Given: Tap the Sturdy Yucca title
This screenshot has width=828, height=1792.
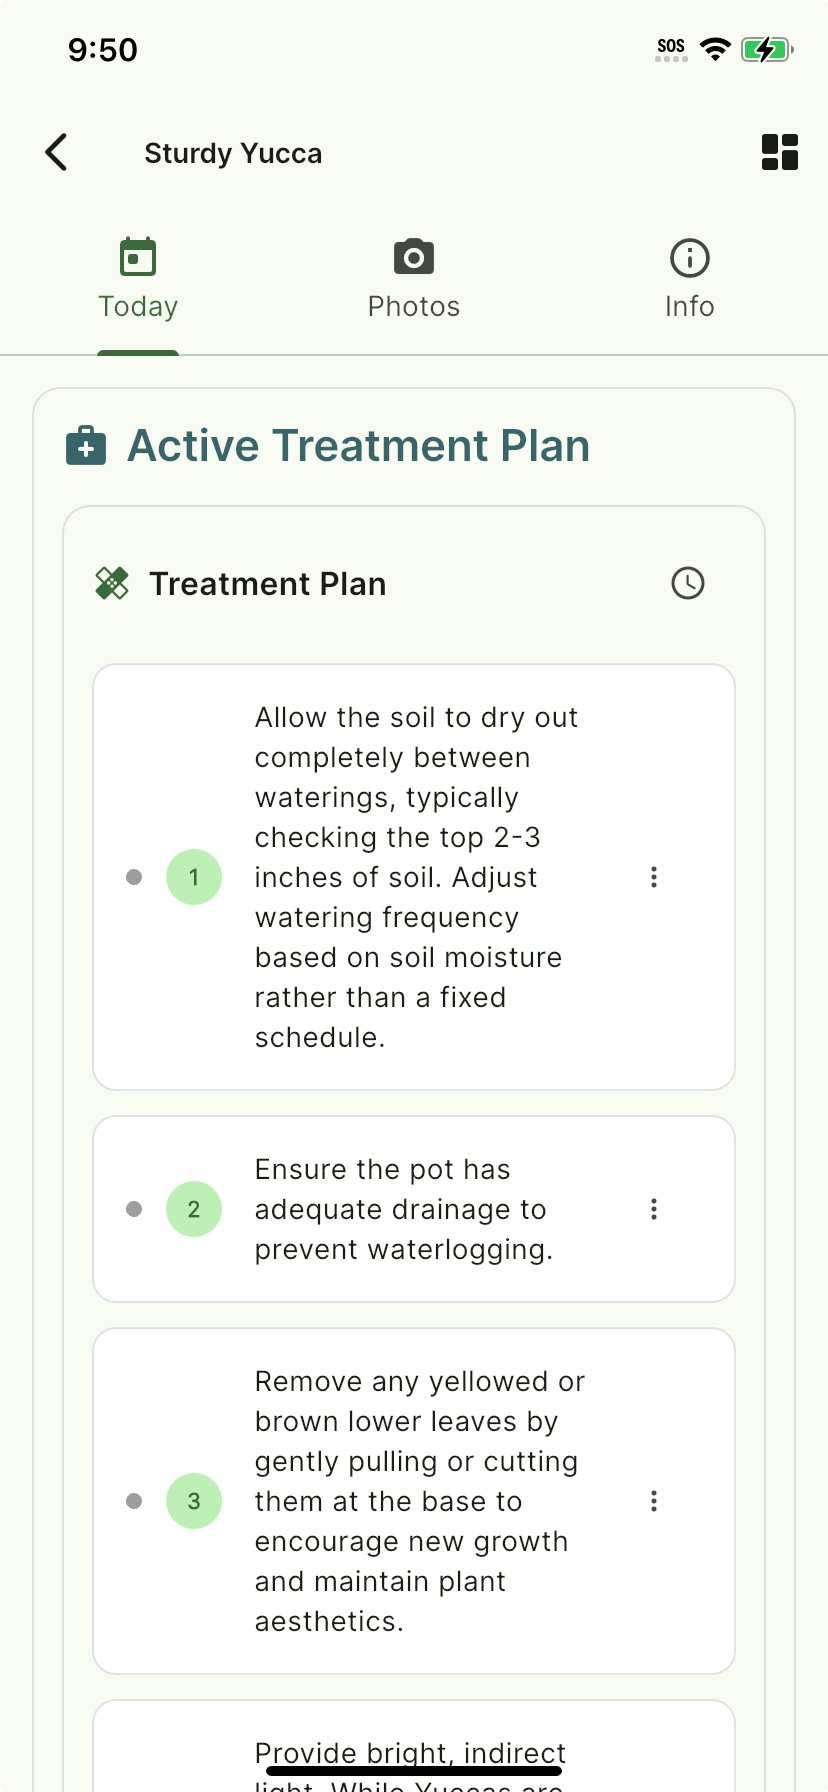Looking at the screenshot, I should tap(233, 152).
